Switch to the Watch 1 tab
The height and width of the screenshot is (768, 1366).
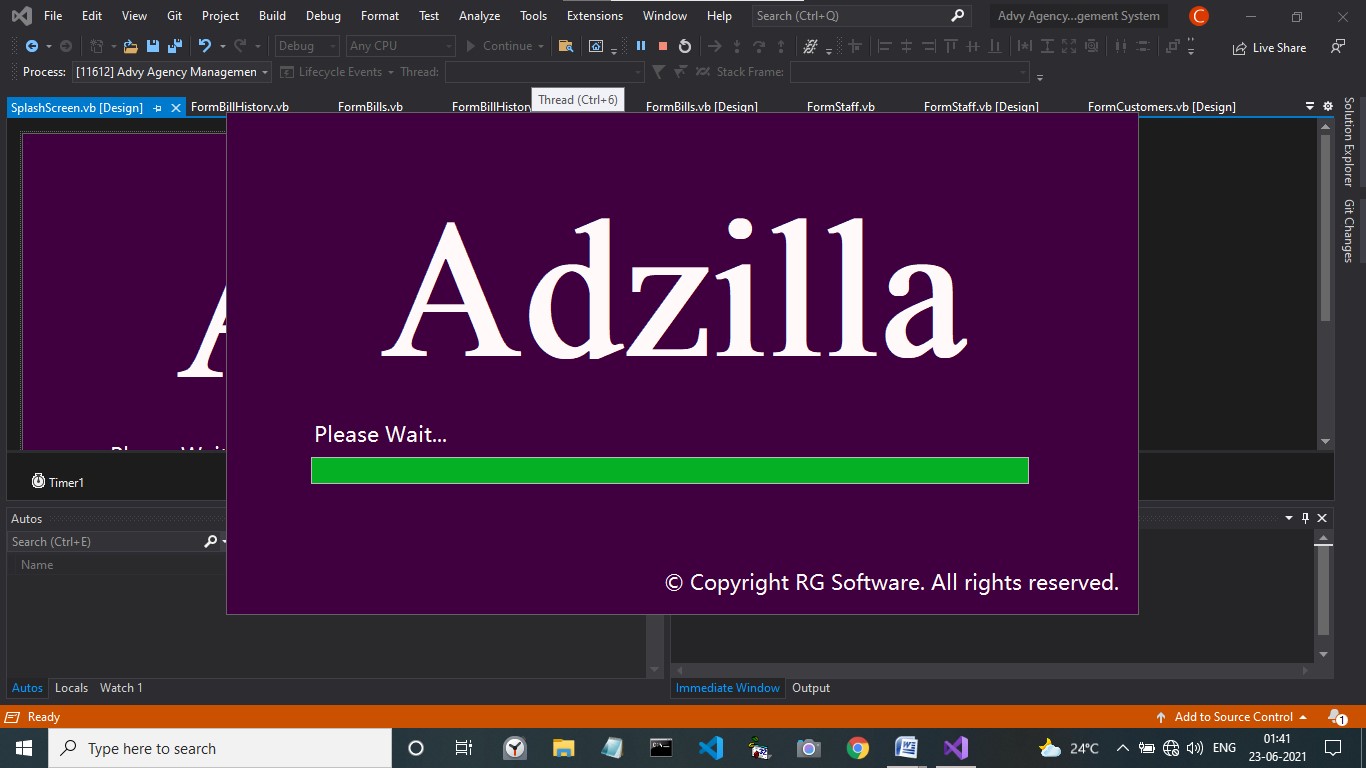tap(121, 688)
